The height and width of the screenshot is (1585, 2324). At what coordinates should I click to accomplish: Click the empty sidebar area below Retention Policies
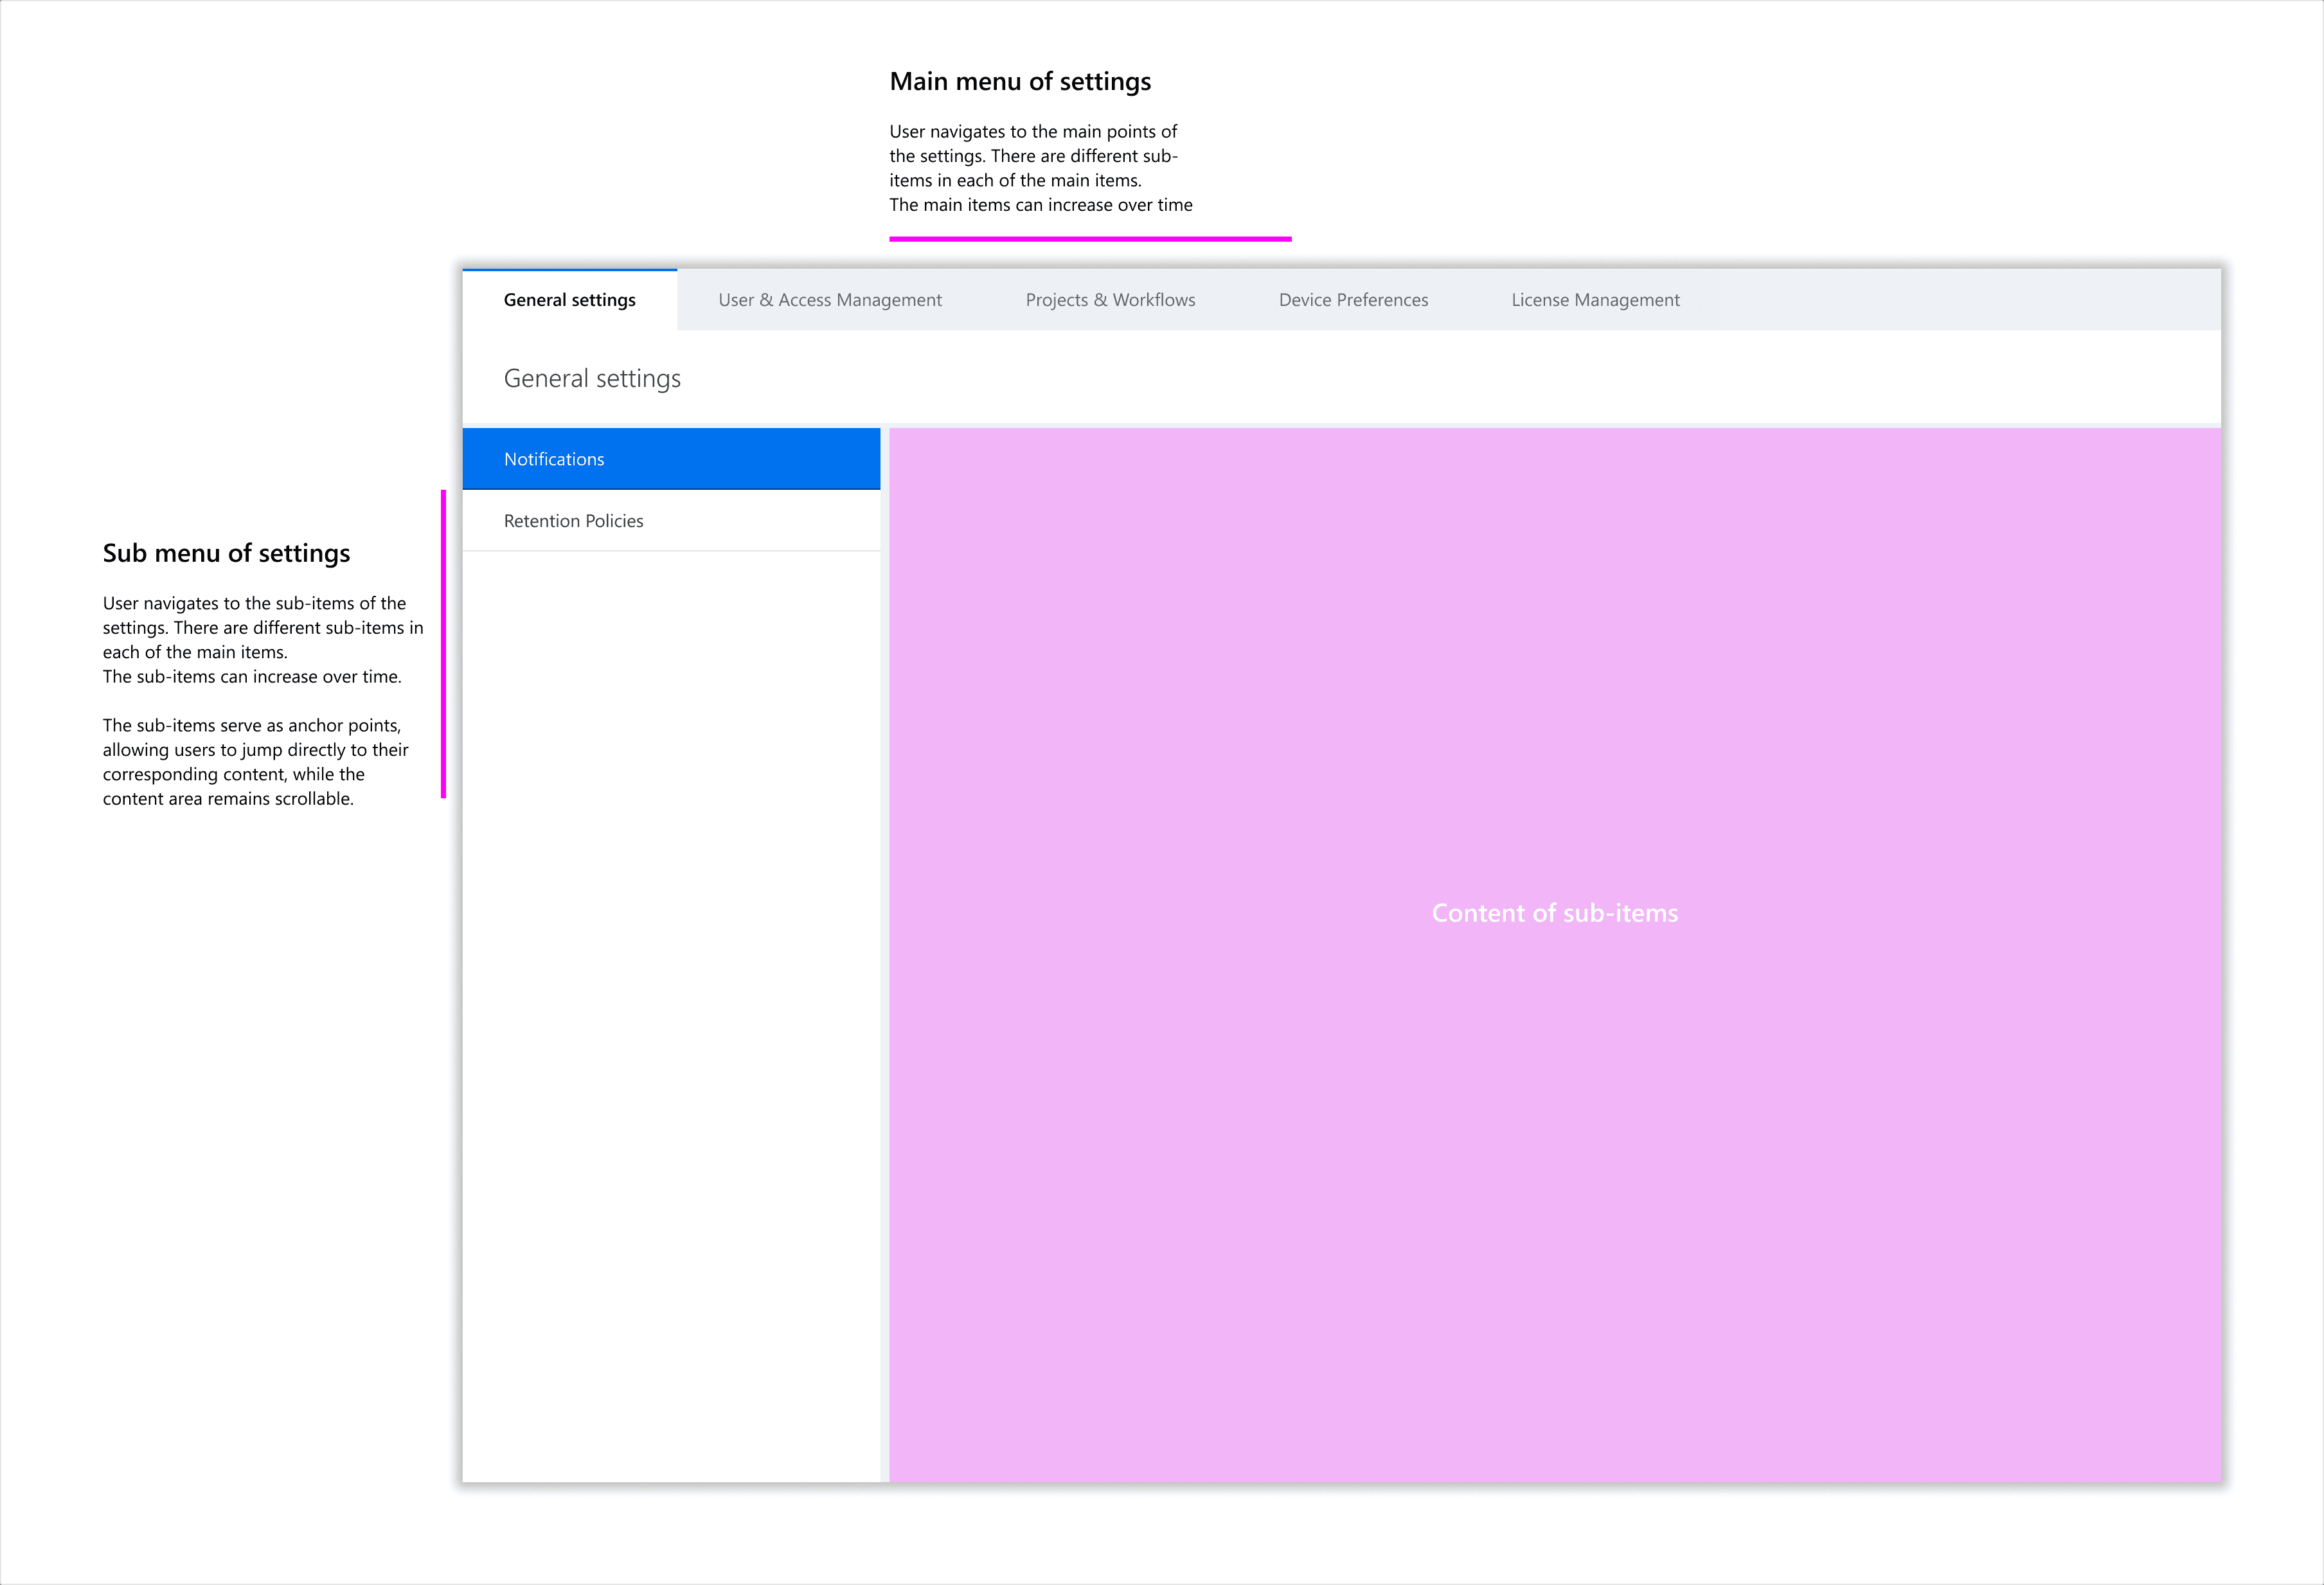tap(670, 1000)
